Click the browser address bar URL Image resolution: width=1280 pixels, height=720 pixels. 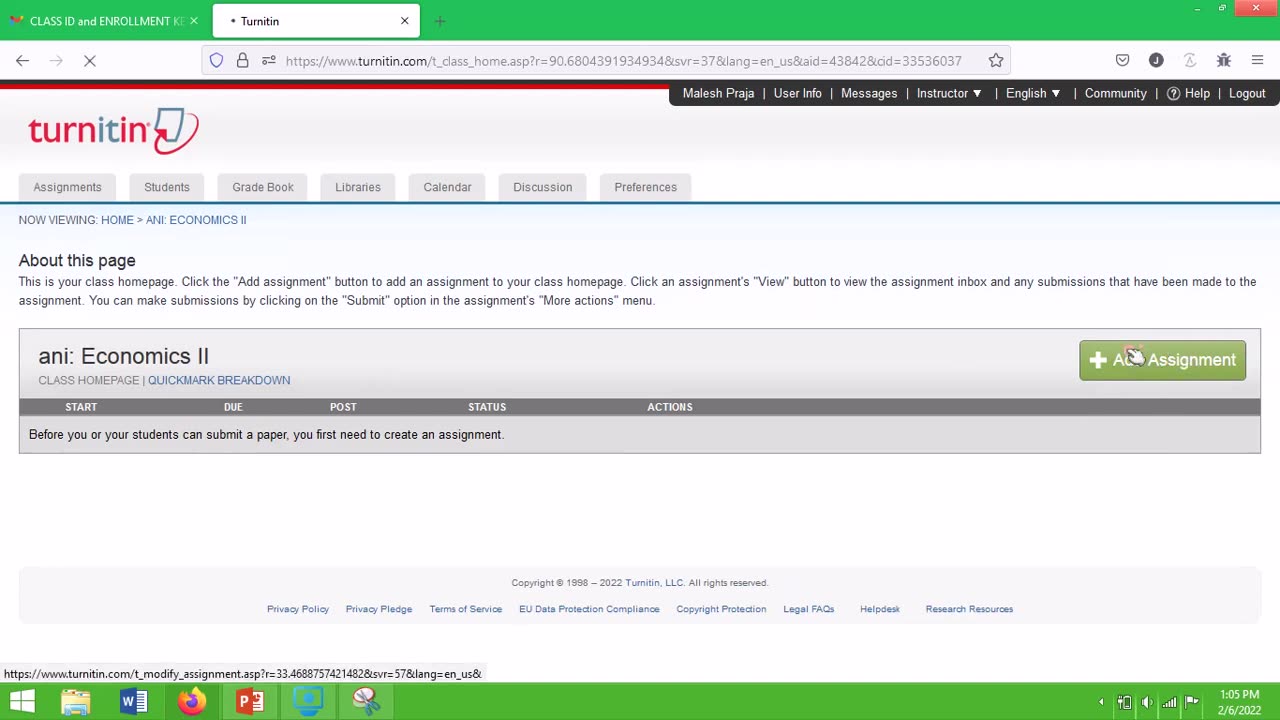[623, 61]
